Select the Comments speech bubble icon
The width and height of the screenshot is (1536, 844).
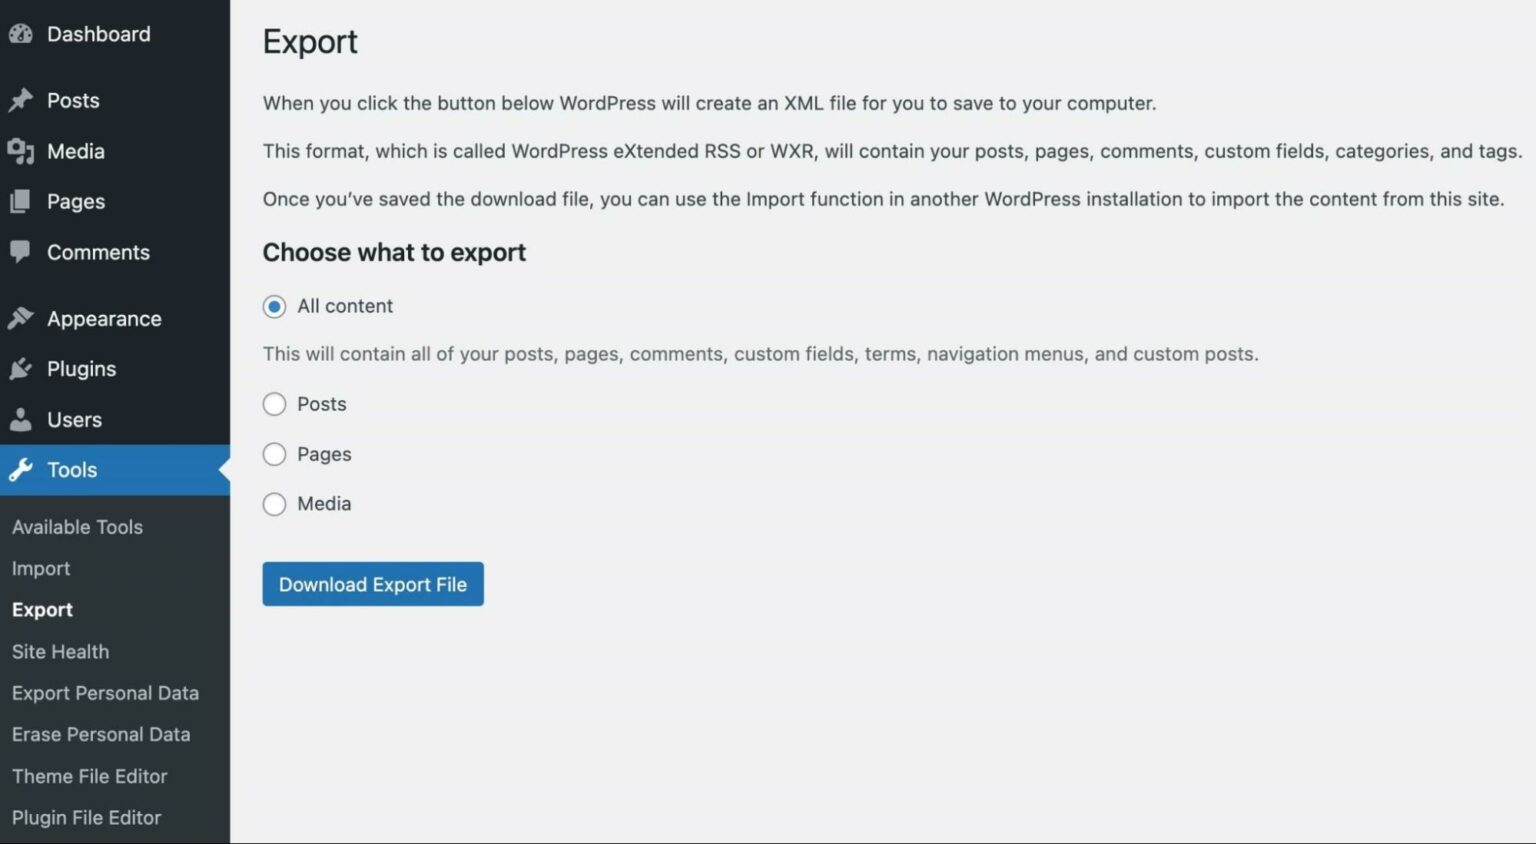(21, 252)
